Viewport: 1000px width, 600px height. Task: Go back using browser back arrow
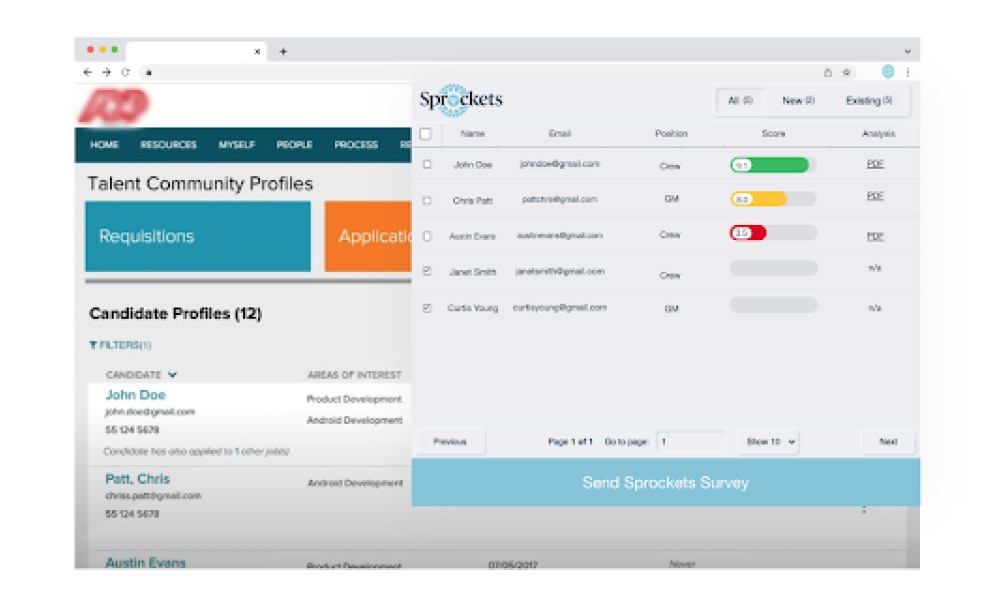[x=87, y=73]
